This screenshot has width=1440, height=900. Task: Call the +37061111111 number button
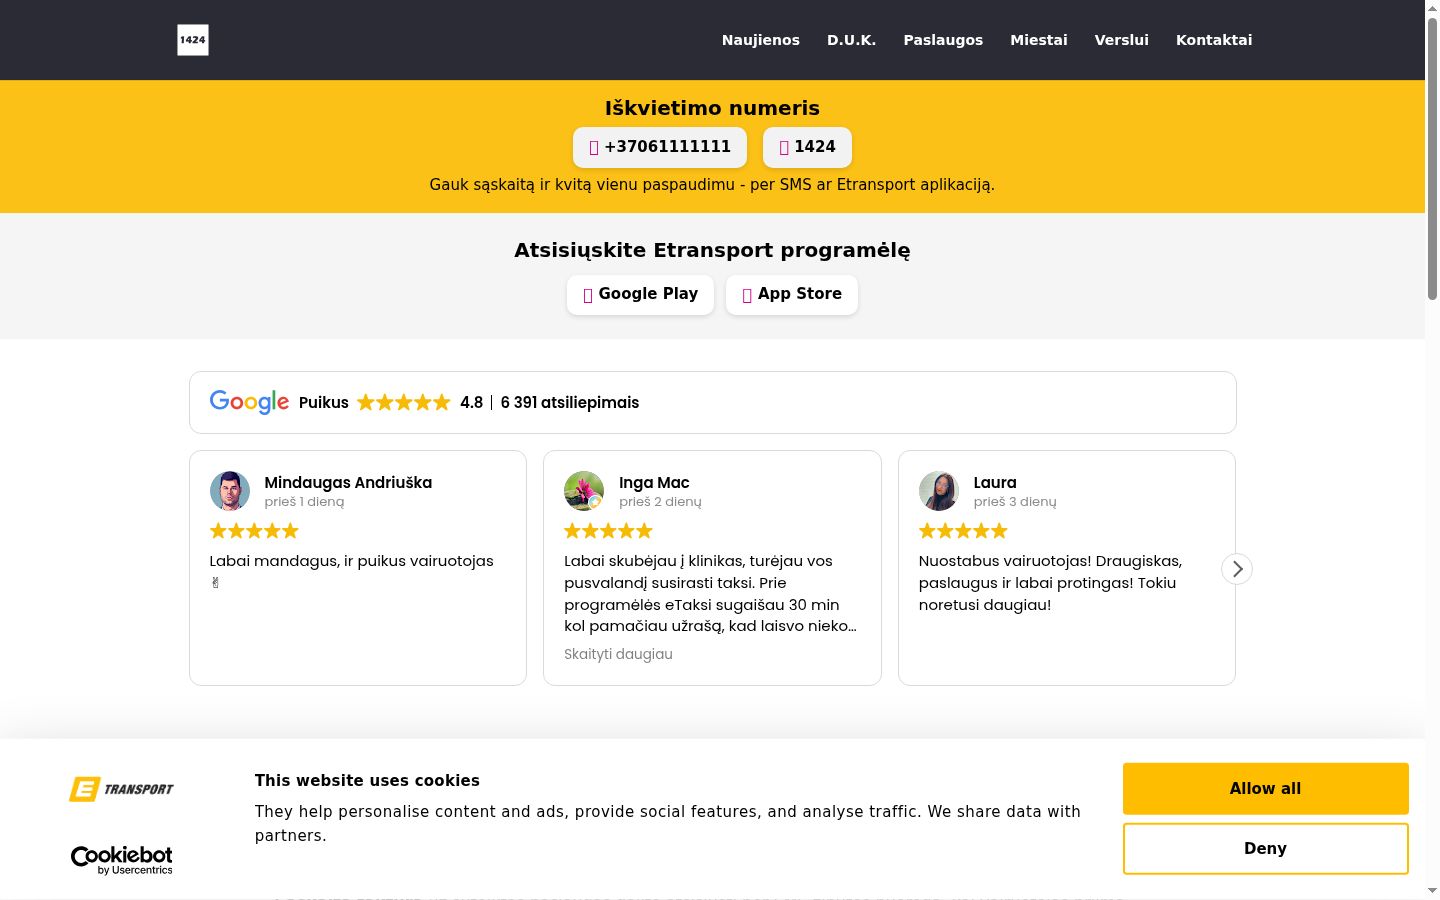tap(660, 147)
